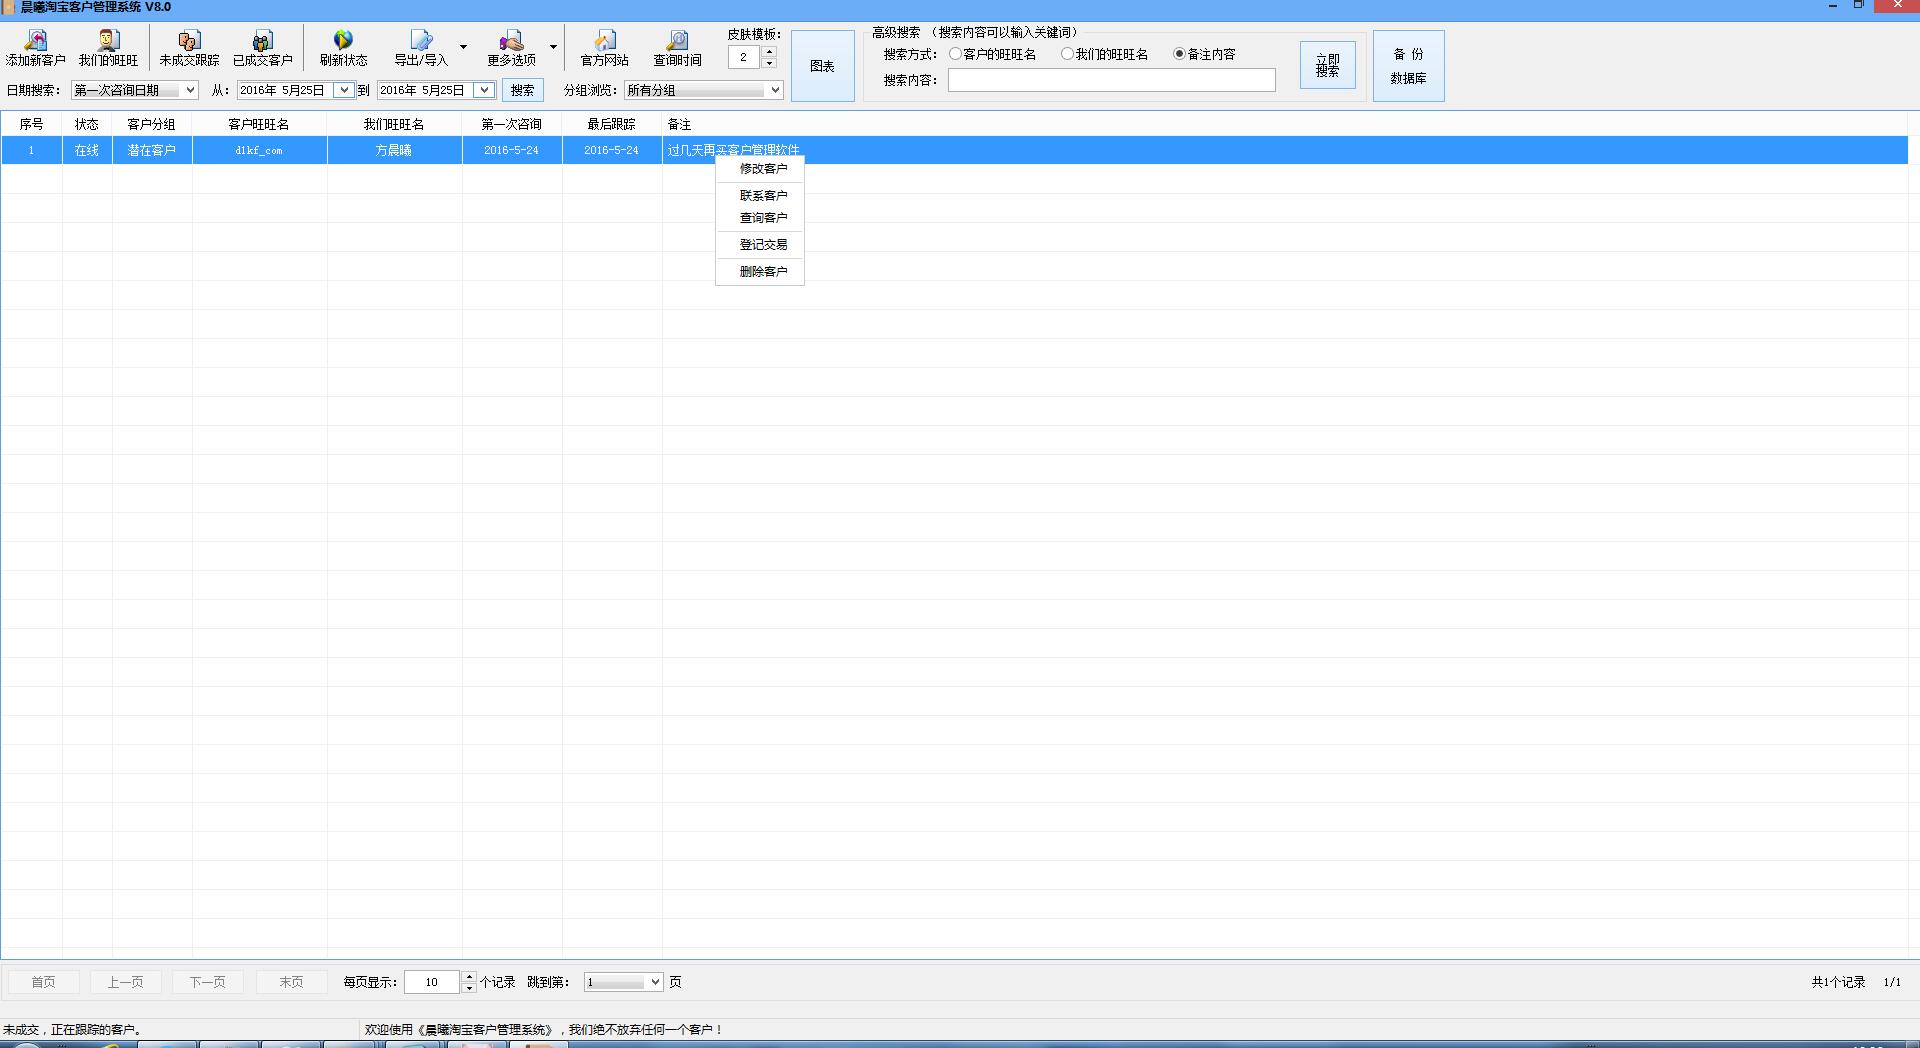
Task: Open the 所有分组 group browse dropdown
Action: tap(774, 90)
